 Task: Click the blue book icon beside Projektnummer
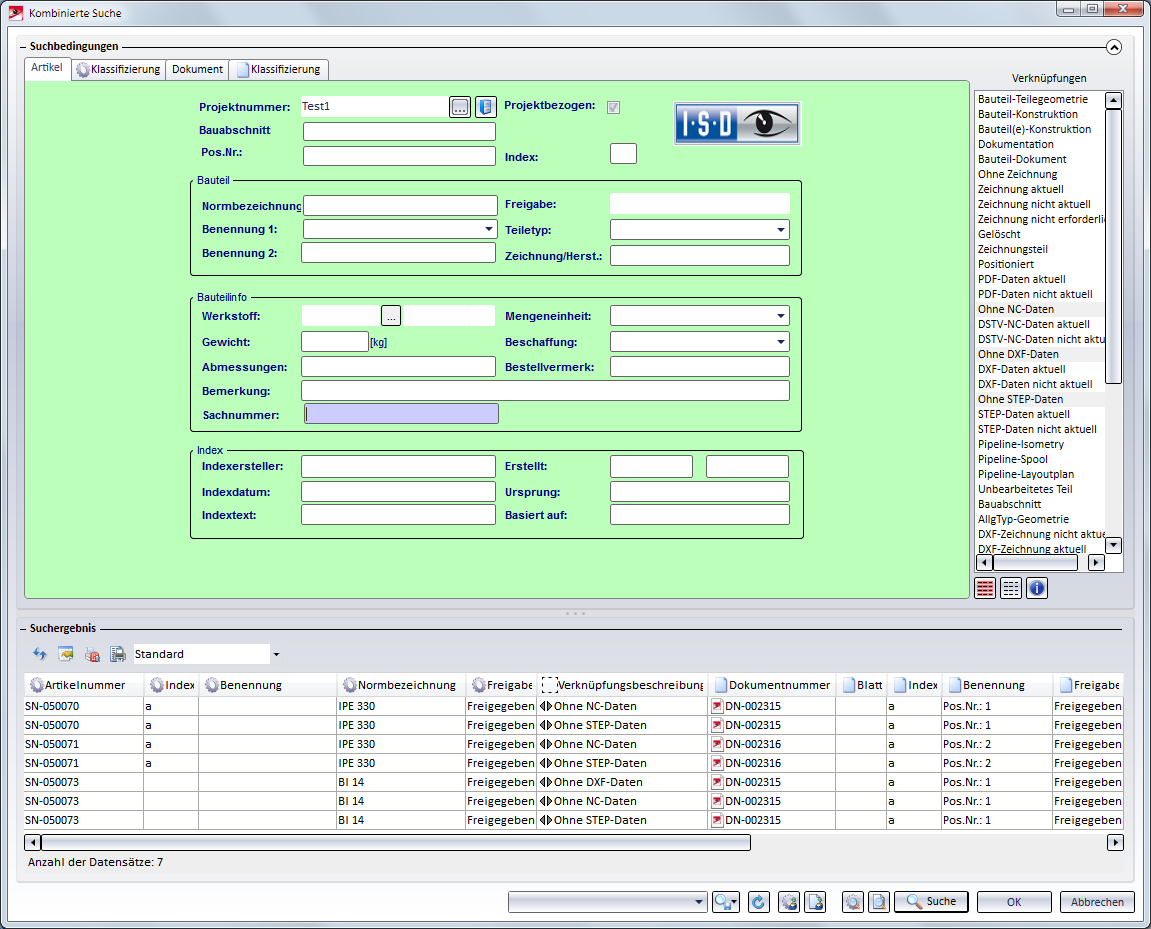pyautogui.click(x=485, y=107)
